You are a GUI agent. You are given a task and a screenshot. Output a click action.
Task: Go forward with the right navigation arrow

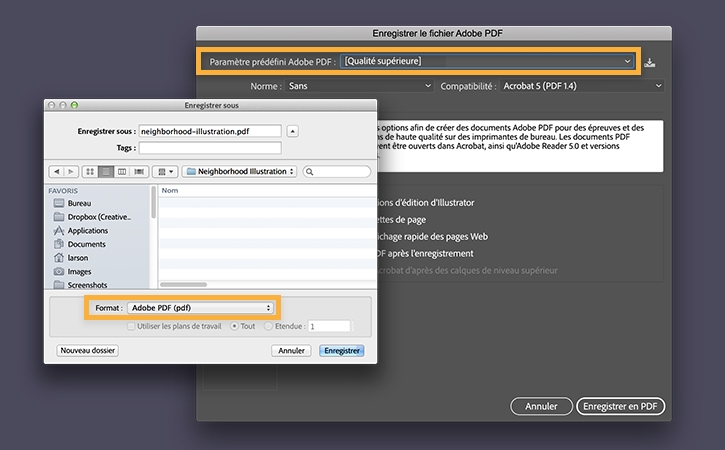pyautogui.click(x=71, y=172)
